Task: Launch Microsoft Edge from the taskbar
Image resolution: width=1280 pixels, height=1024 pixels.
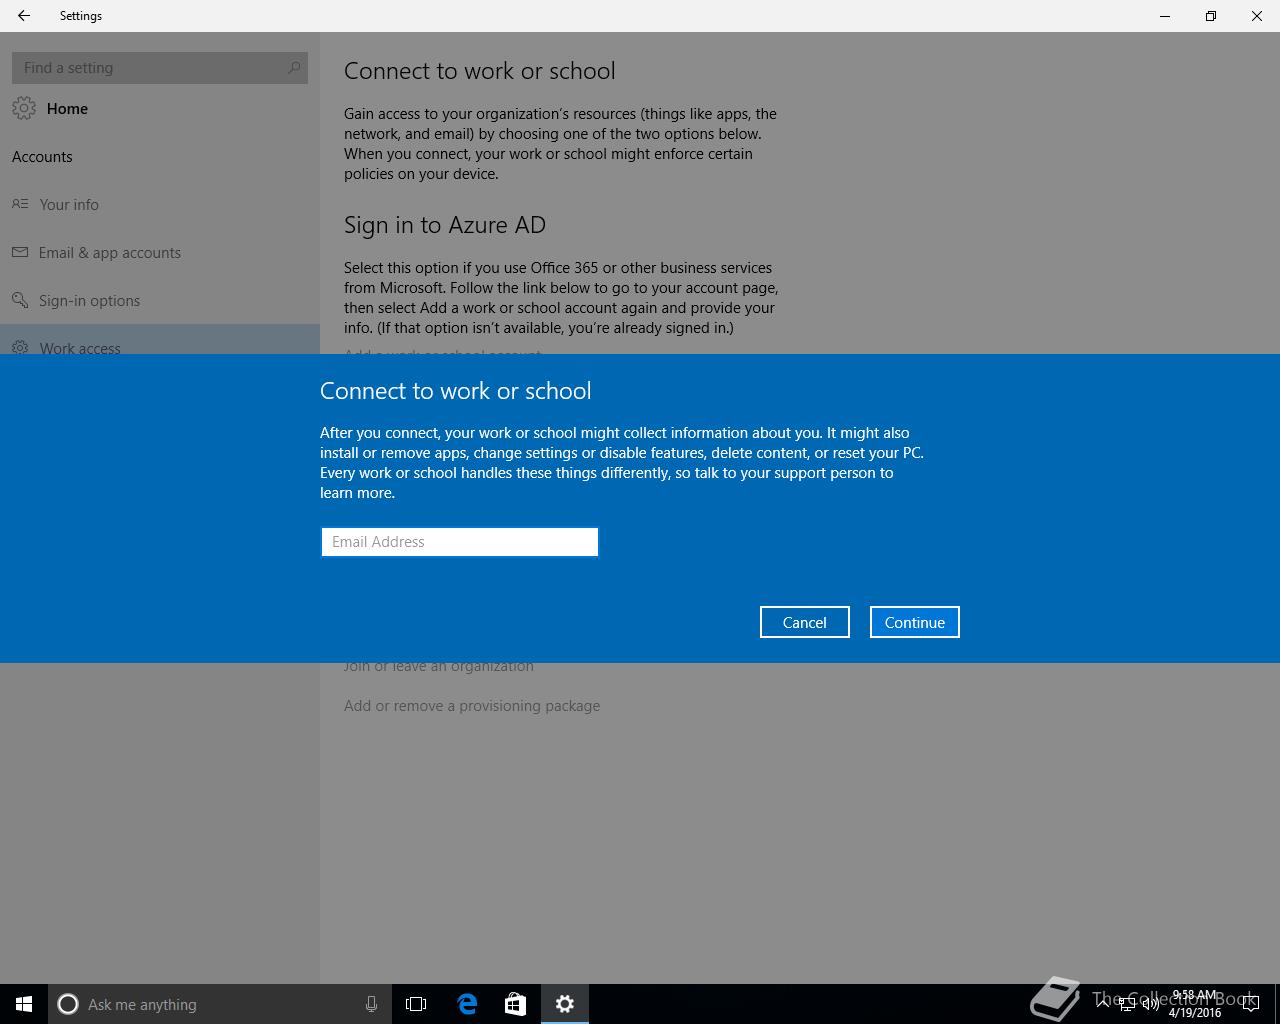Action: [467, 1004]
